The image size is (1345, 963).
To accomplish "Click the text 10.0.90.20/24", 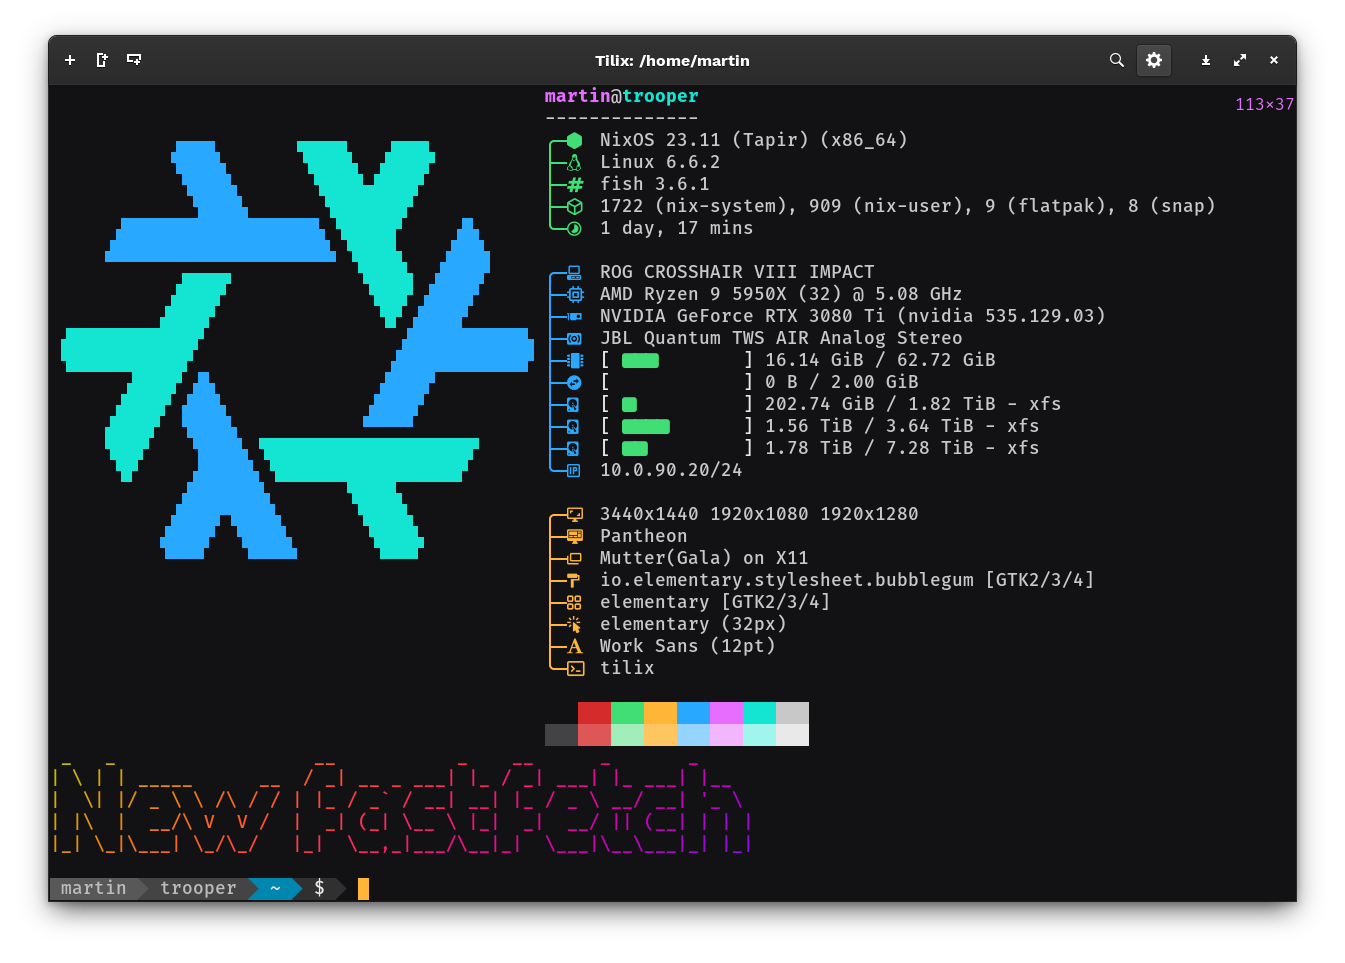I will click(671, 470).
